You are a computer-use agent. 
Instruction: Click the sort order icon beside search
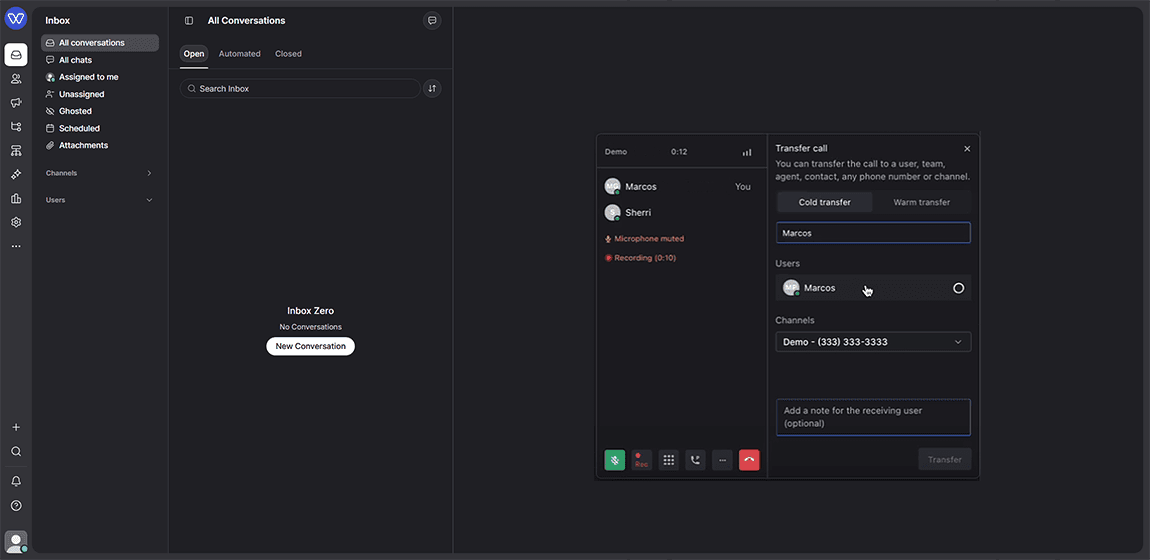click(x=432, y=89)
